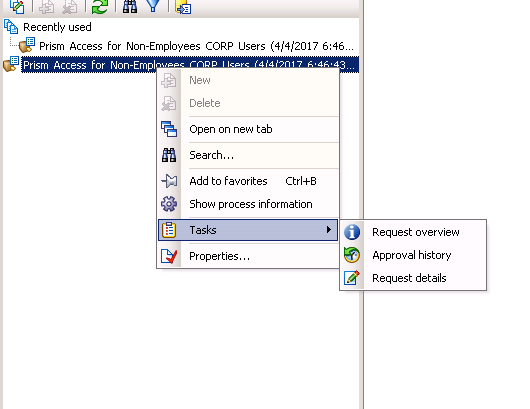Screen dimensions: 530x409
Task: Click the edit document icon in toolbar
Action: (x=17, y=6)
